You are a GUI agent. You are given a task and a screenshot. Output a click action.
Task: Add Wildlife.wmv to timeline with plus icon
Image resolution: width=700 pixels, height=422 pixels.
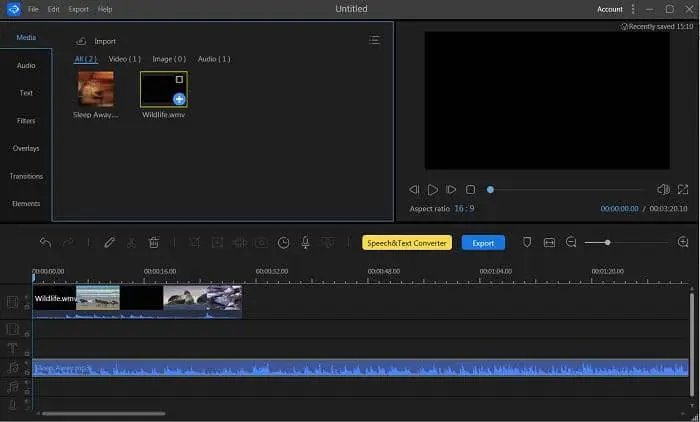pyautogui.click(x=178, y=99)
